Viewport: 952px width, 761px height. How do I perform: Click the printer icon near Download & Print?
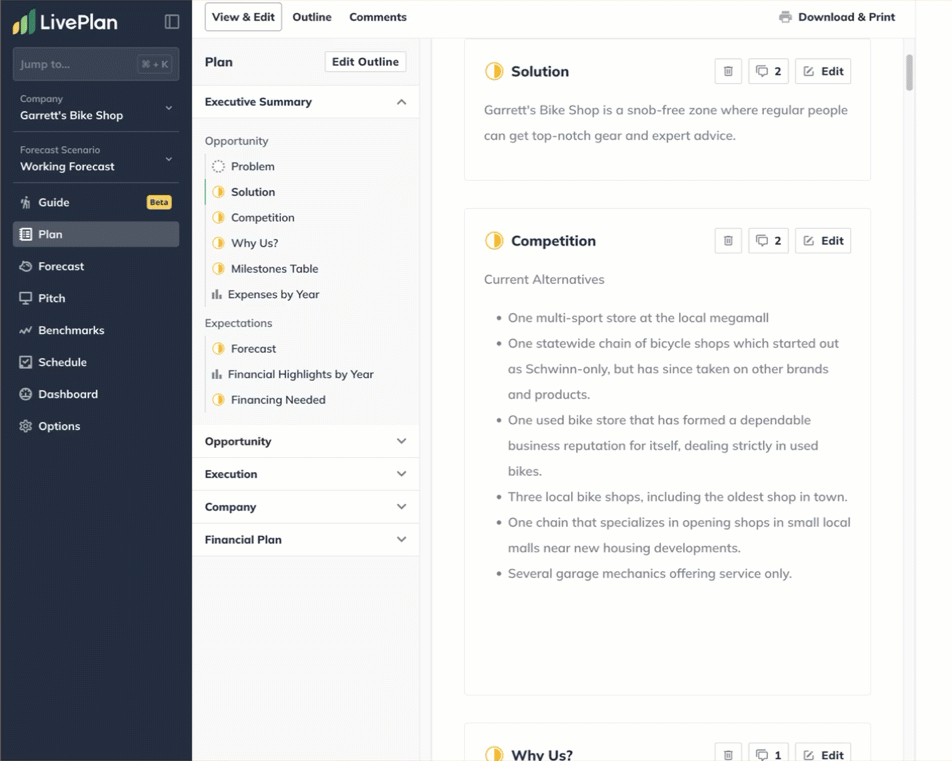click(785, 17)
